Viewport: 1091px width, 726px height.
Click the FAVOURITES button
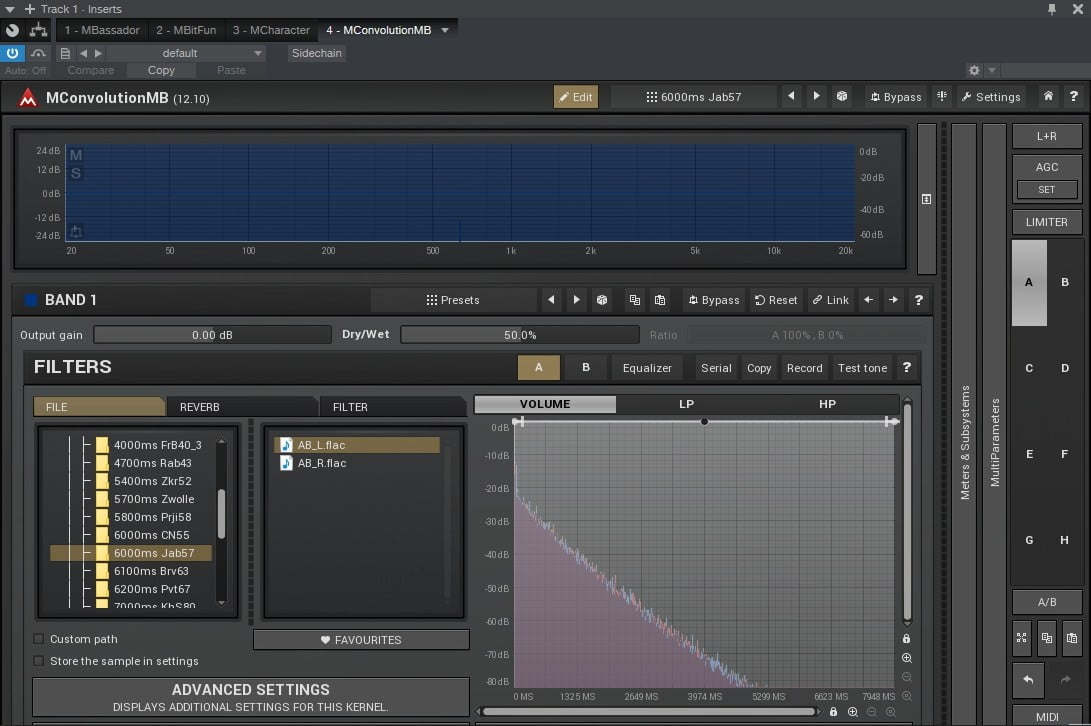coord(361,640)
